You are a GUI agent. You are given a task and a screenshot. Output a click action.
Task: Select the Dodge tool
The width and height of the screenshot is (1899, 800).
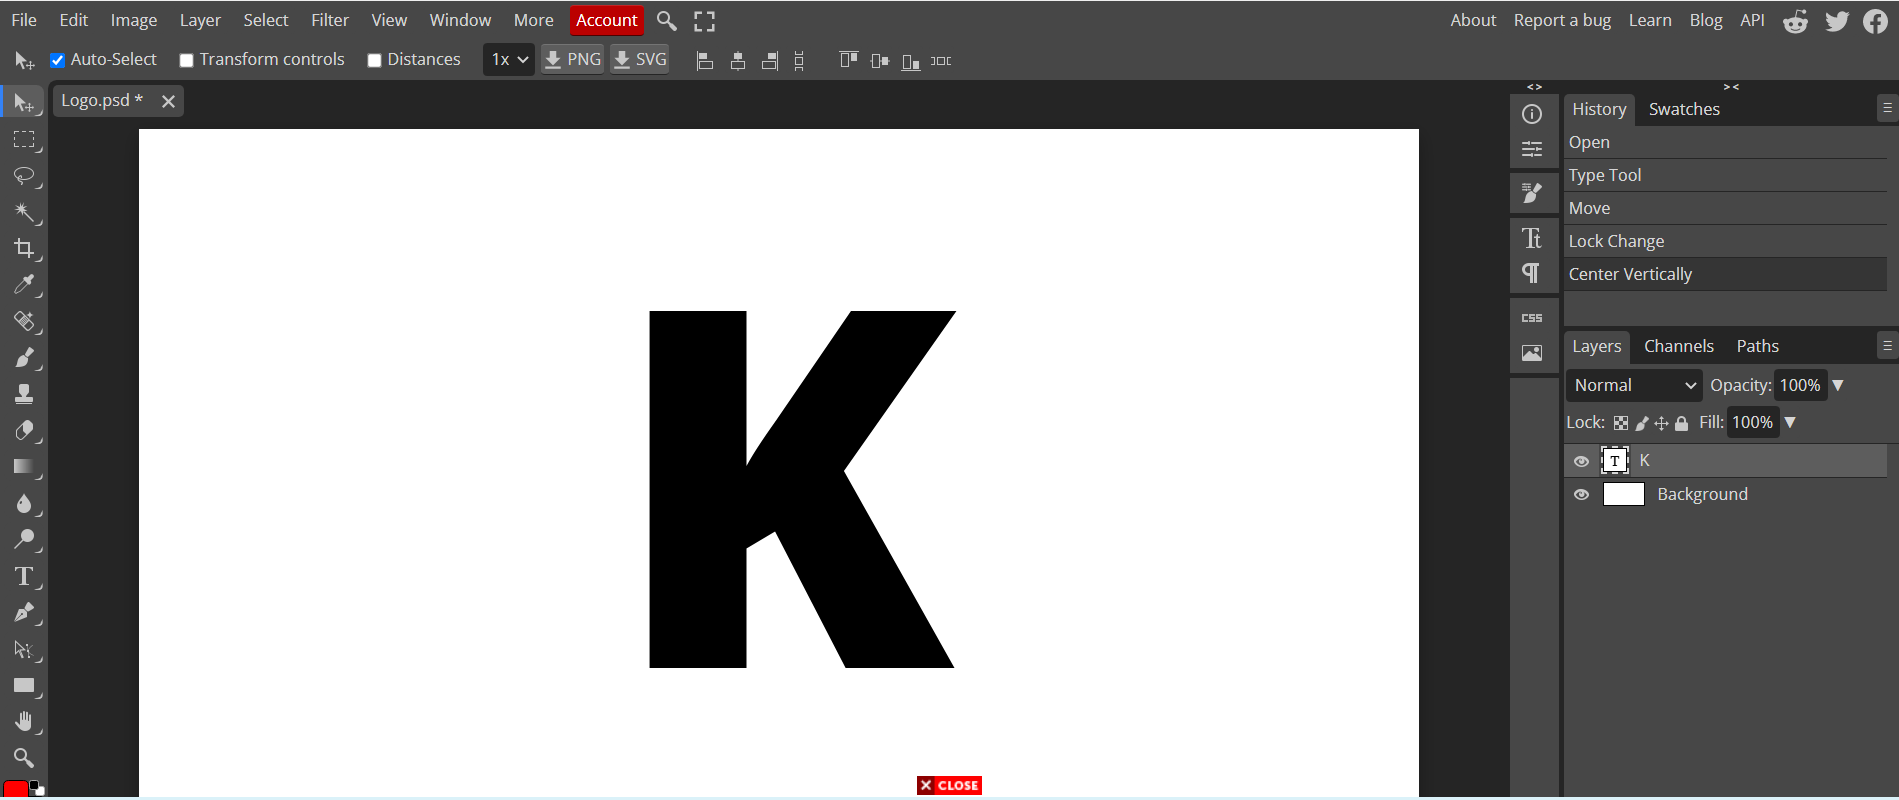[x=24, y=540]
